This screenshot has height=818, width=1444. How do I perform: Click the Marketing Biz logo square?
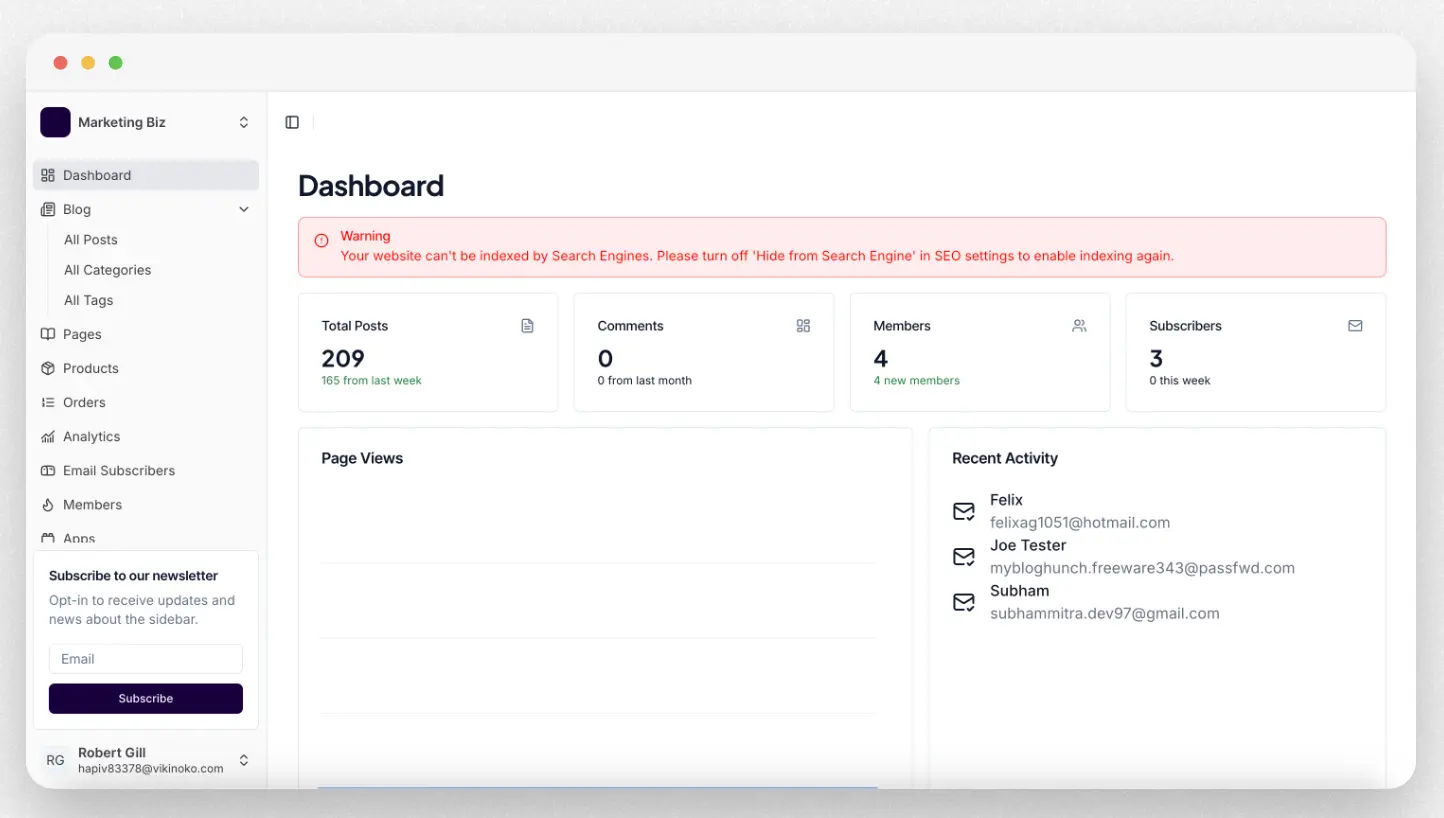(55, 122)
